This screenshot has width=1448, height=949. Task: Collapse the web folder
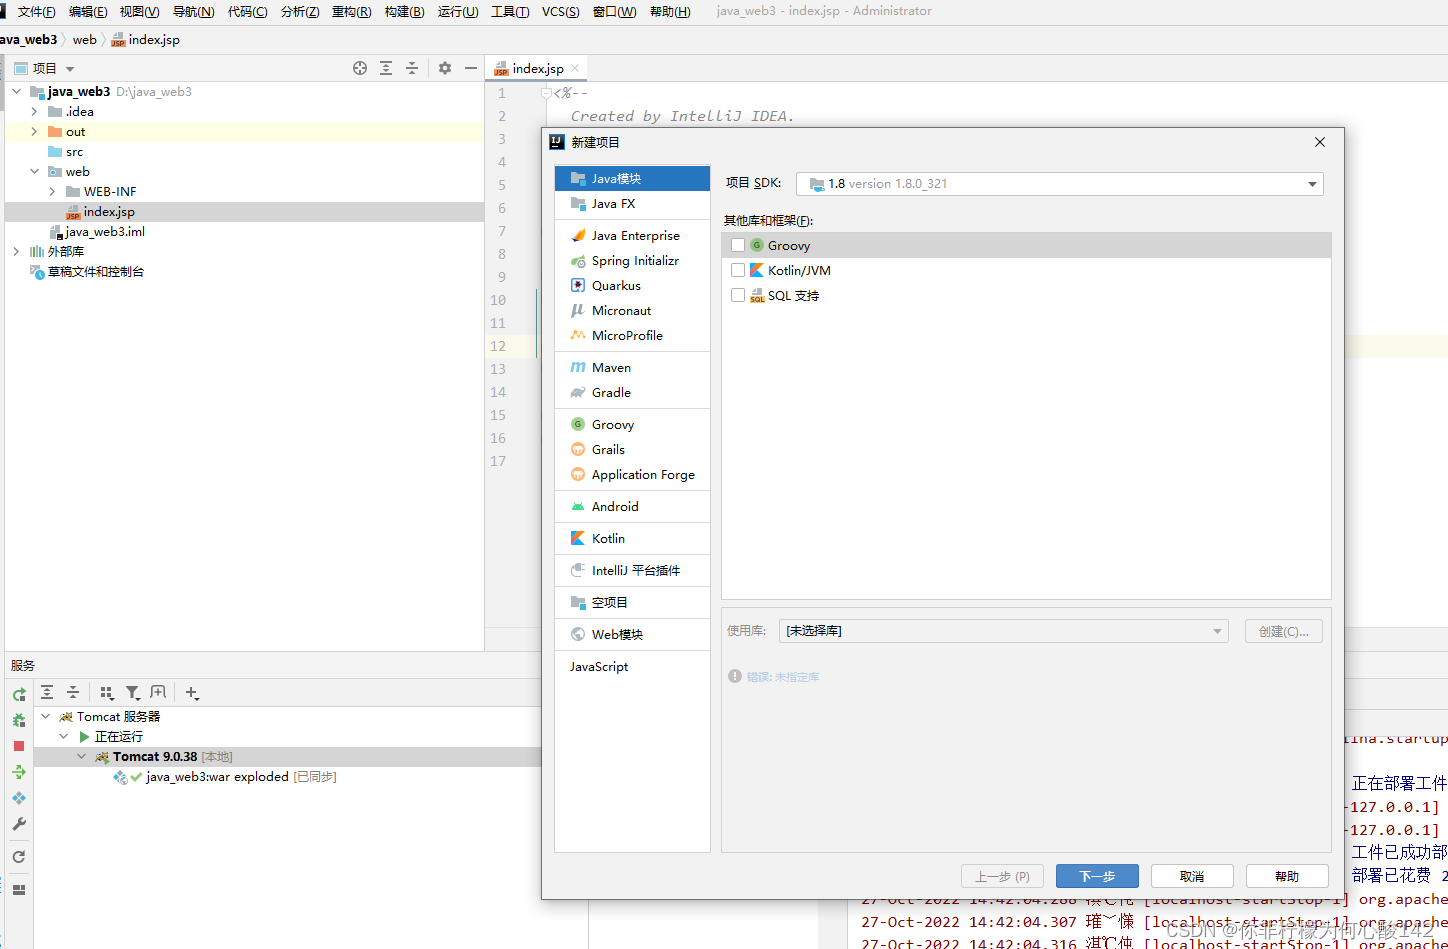tap(35, 171)
